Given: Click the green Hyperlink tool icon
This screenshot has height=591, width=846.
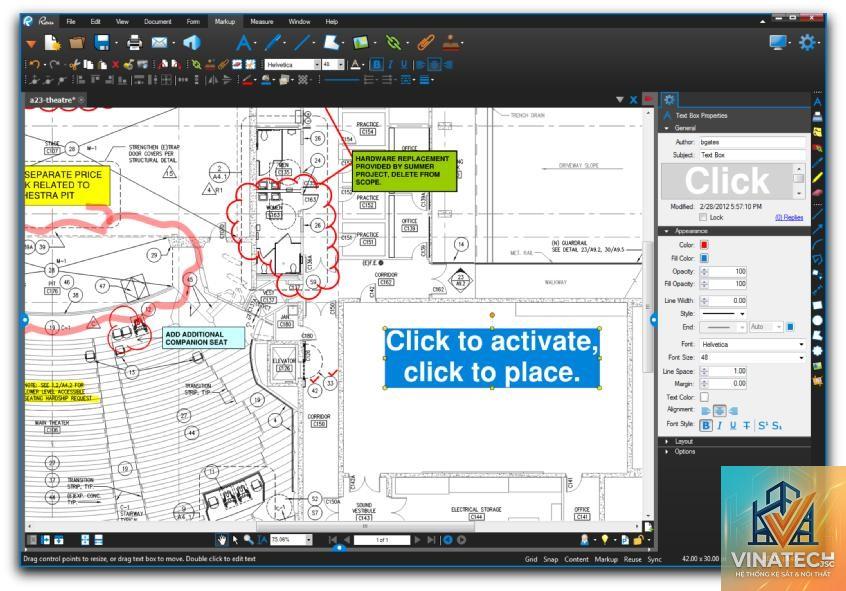Looking at the screenshot, I should tap(393, 43).
